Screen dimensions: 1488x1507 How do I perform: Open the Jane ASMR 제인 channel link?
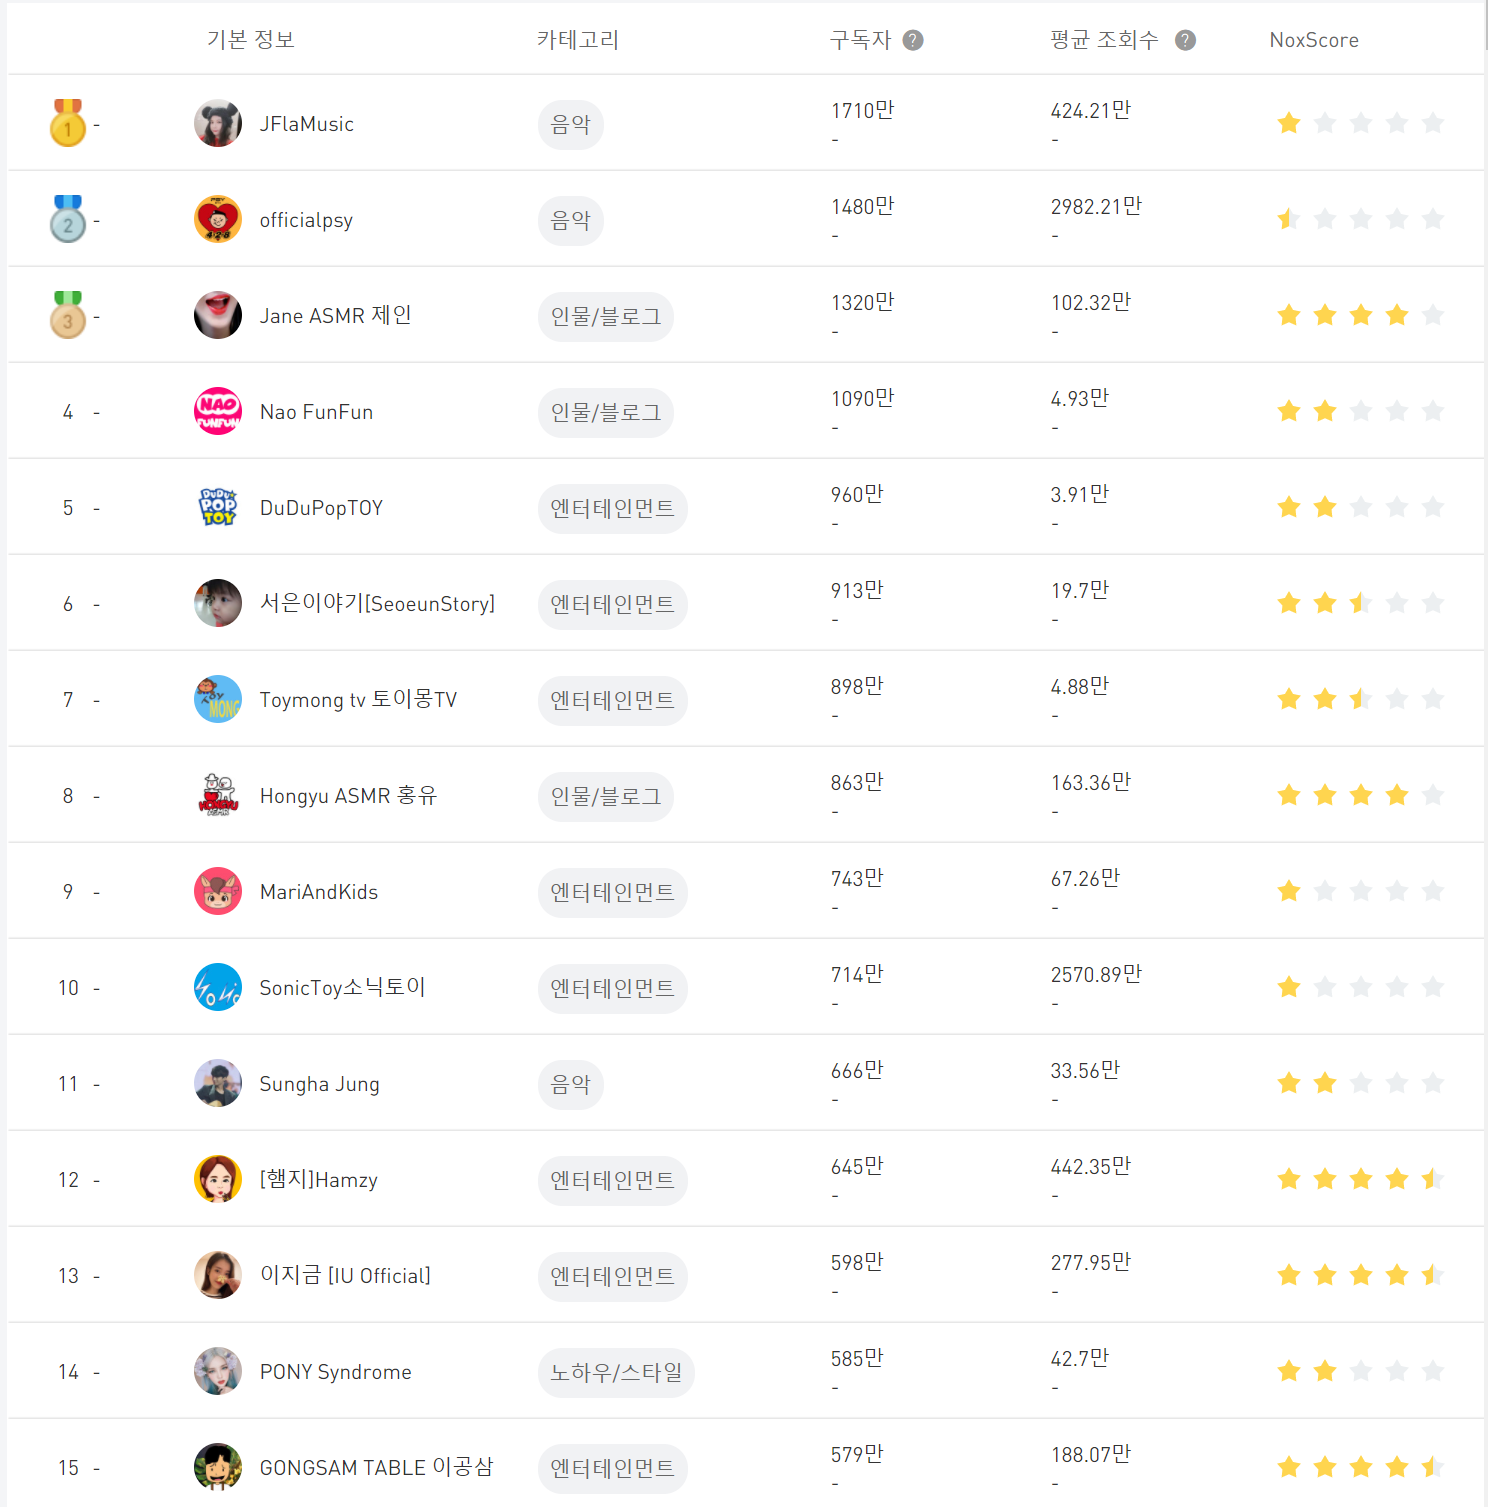coord(335,316)
